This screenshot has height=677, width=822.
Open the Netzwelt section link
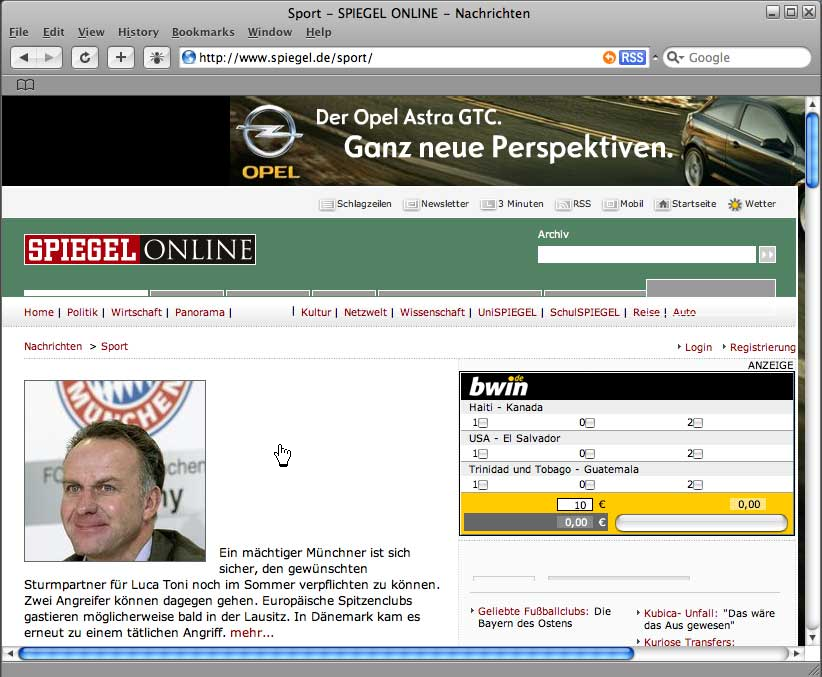pos(365,313)
